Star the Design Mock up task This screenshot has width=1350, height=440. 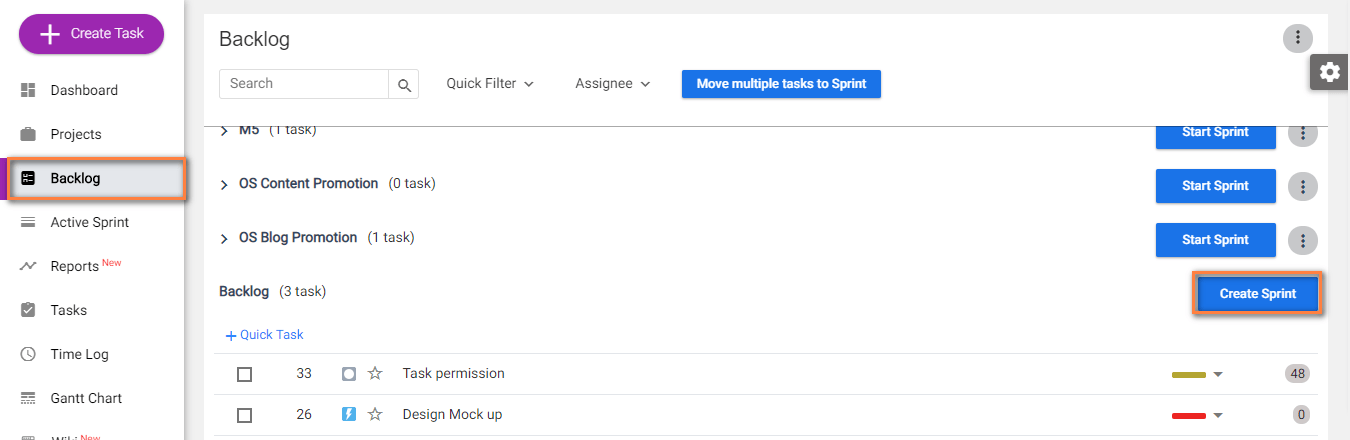coord(375,414)
